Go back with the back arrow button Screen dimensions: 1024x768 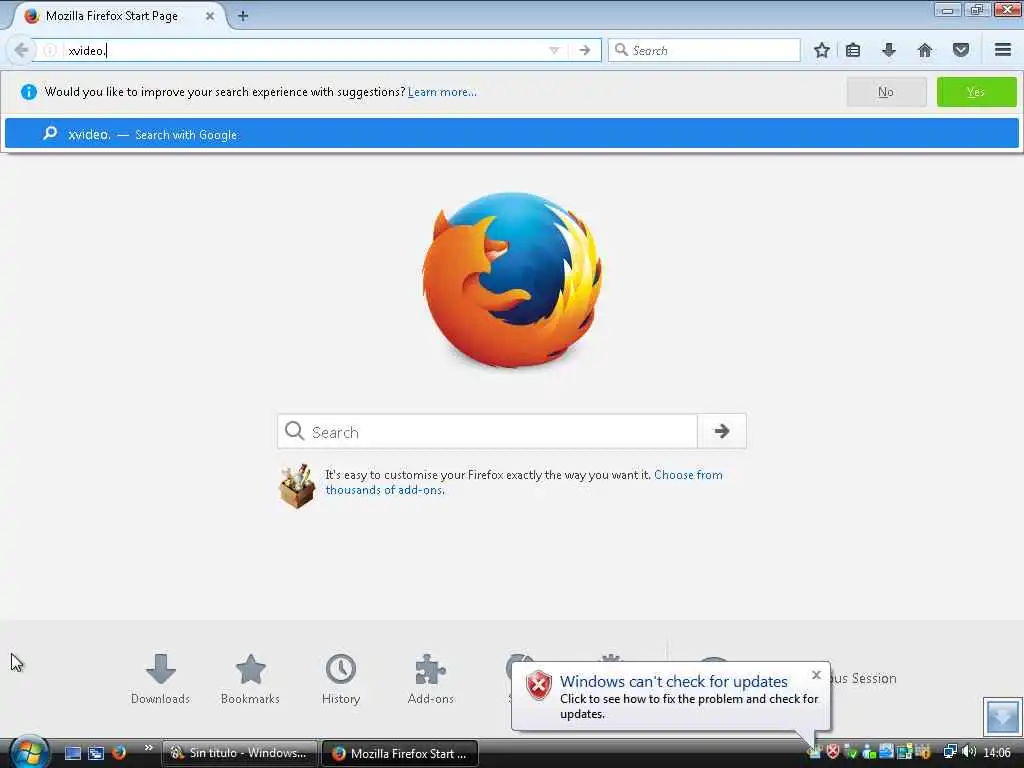[x=21, y=50]
